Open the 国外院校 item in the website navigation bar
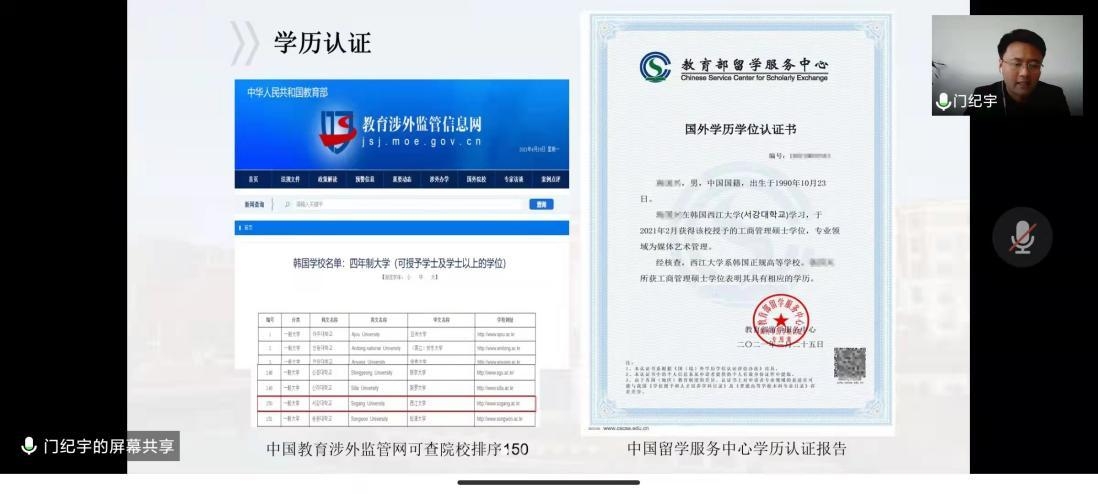The width and height of the screenshot is (1098, 494). (476, 179)
